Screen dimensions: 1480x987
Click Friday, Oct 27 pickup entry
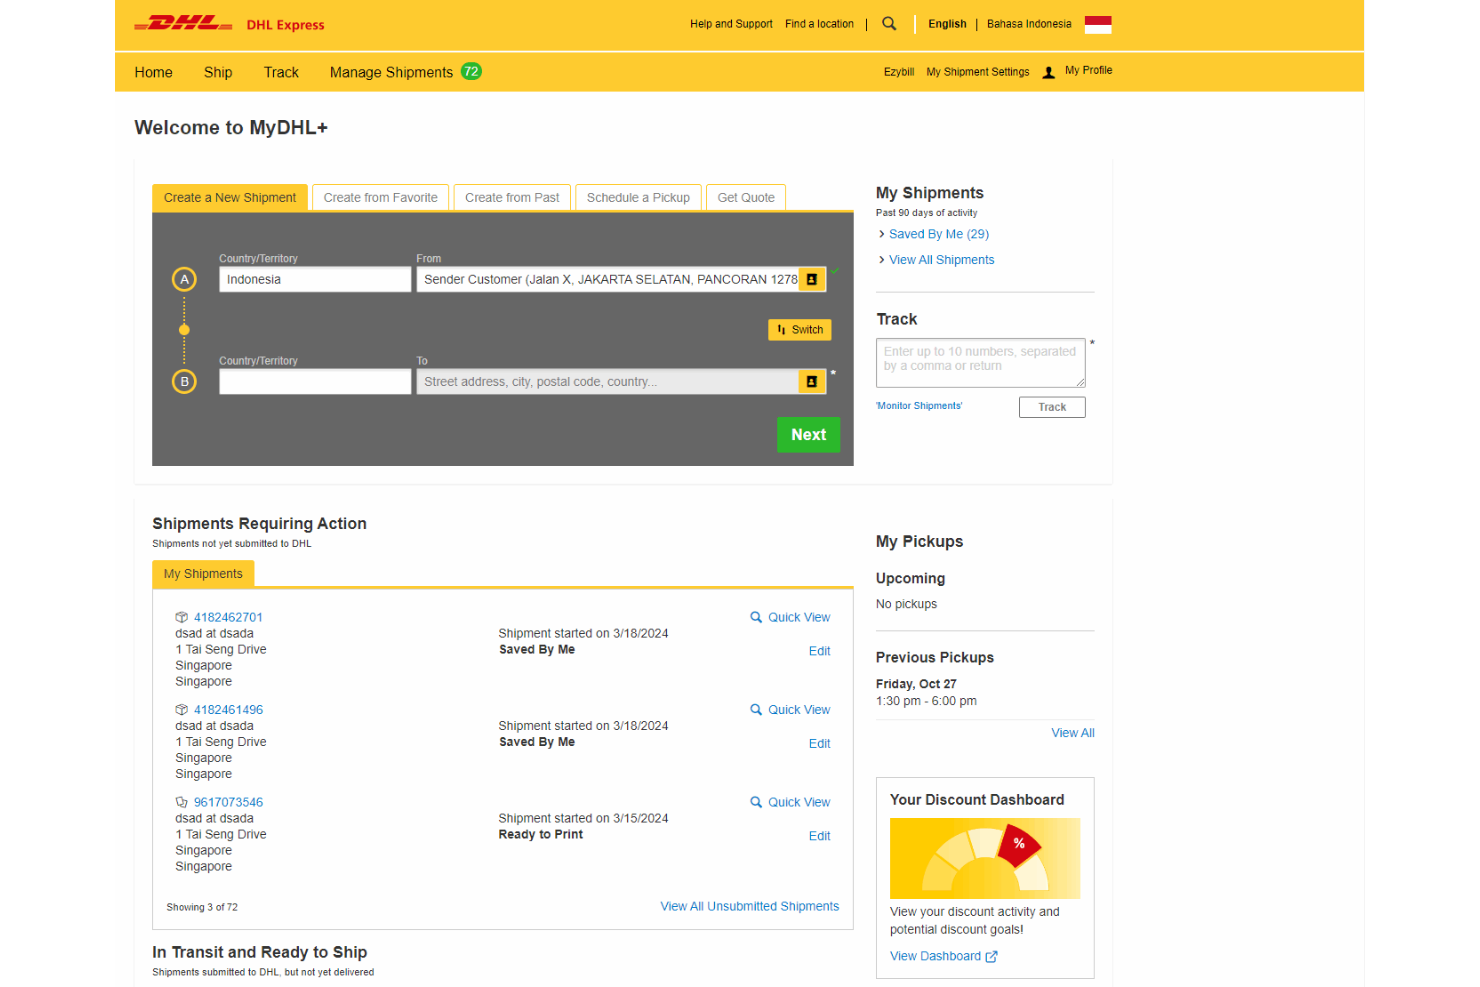point(916,684)
